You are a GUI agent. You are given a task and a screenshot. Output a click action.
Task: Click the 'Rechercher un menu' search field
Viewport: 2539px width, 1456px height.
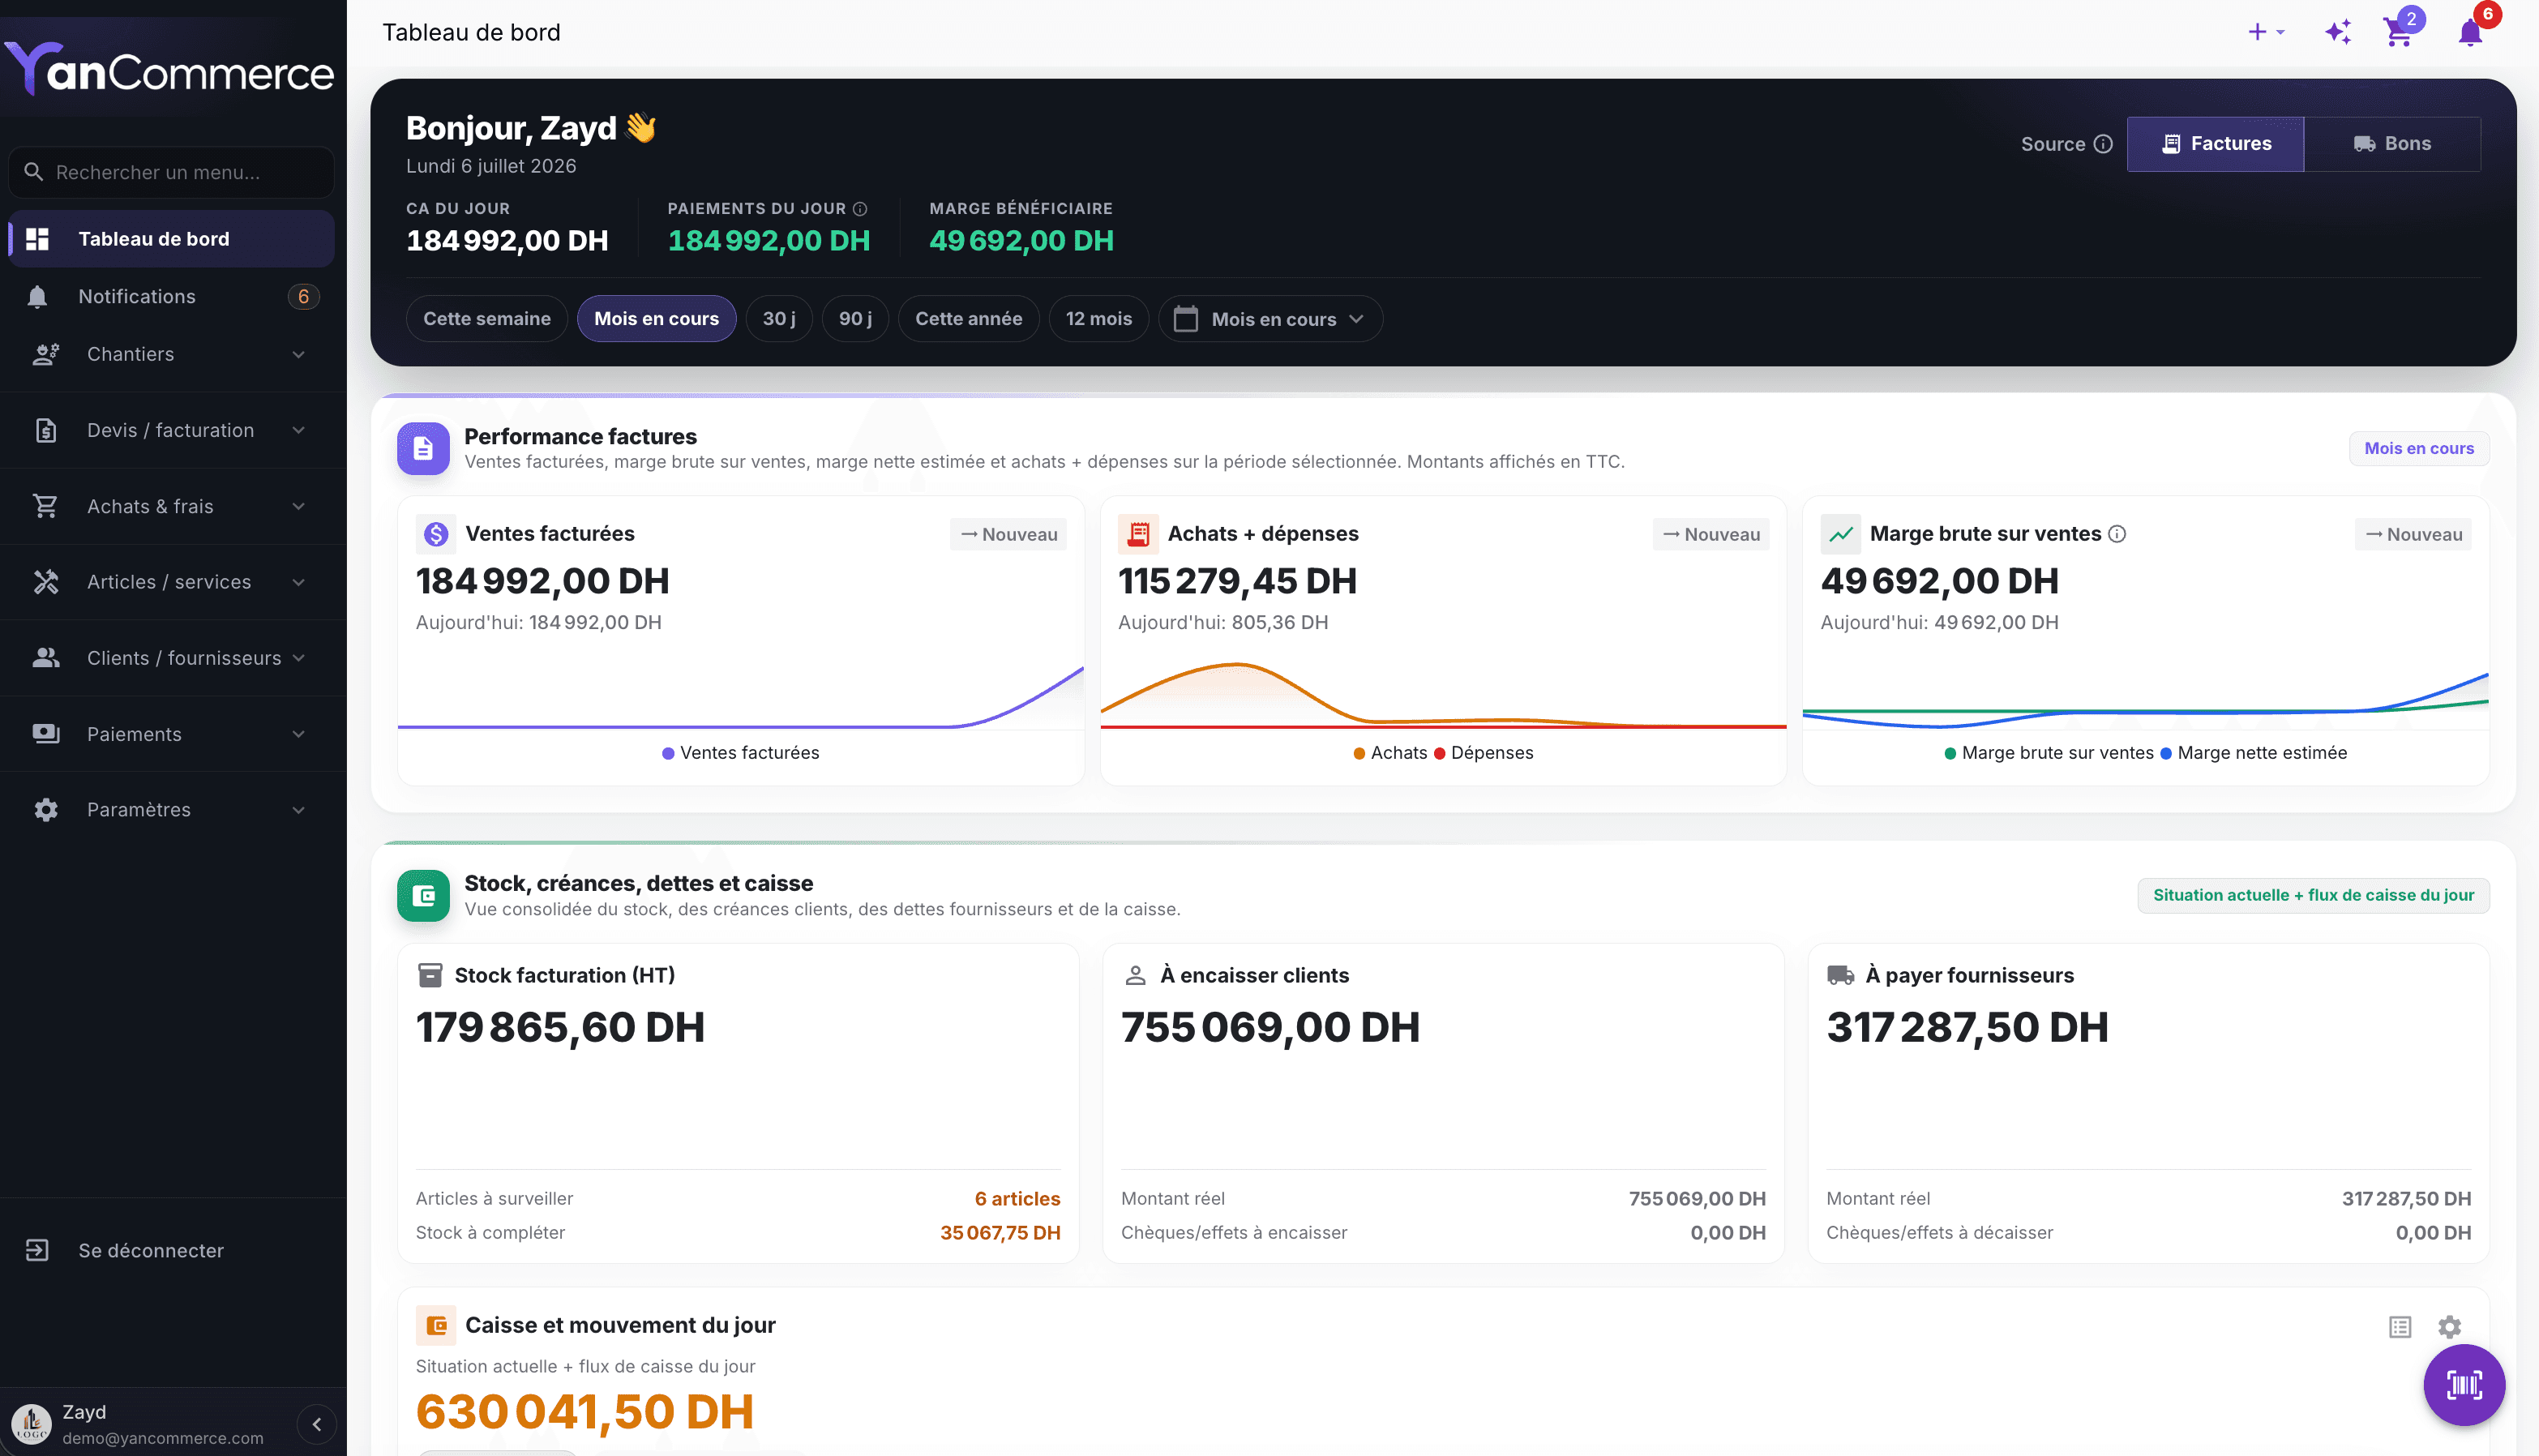172,172
